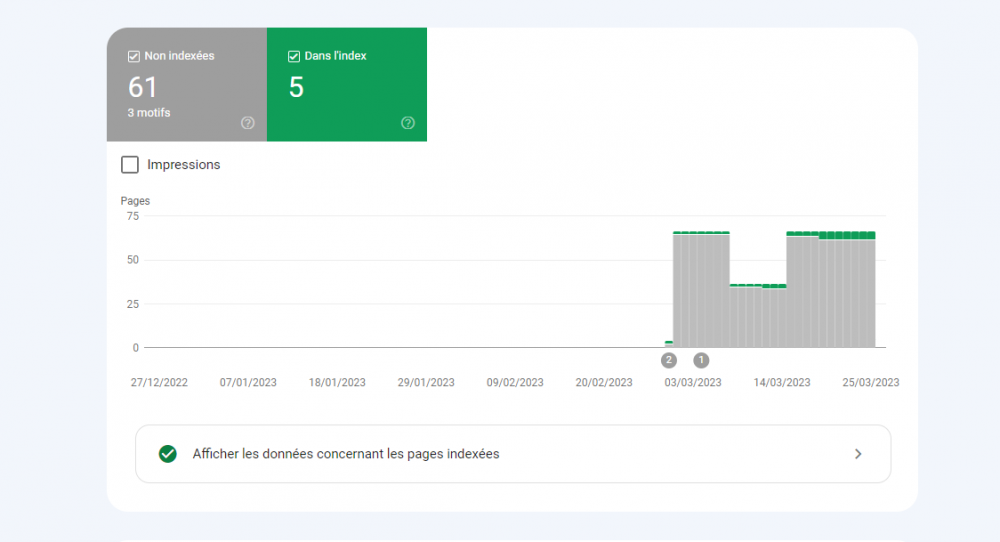The image size is (1000, 542).
Task: Select the Dans l'index count 5
Action: pos(296,87)
